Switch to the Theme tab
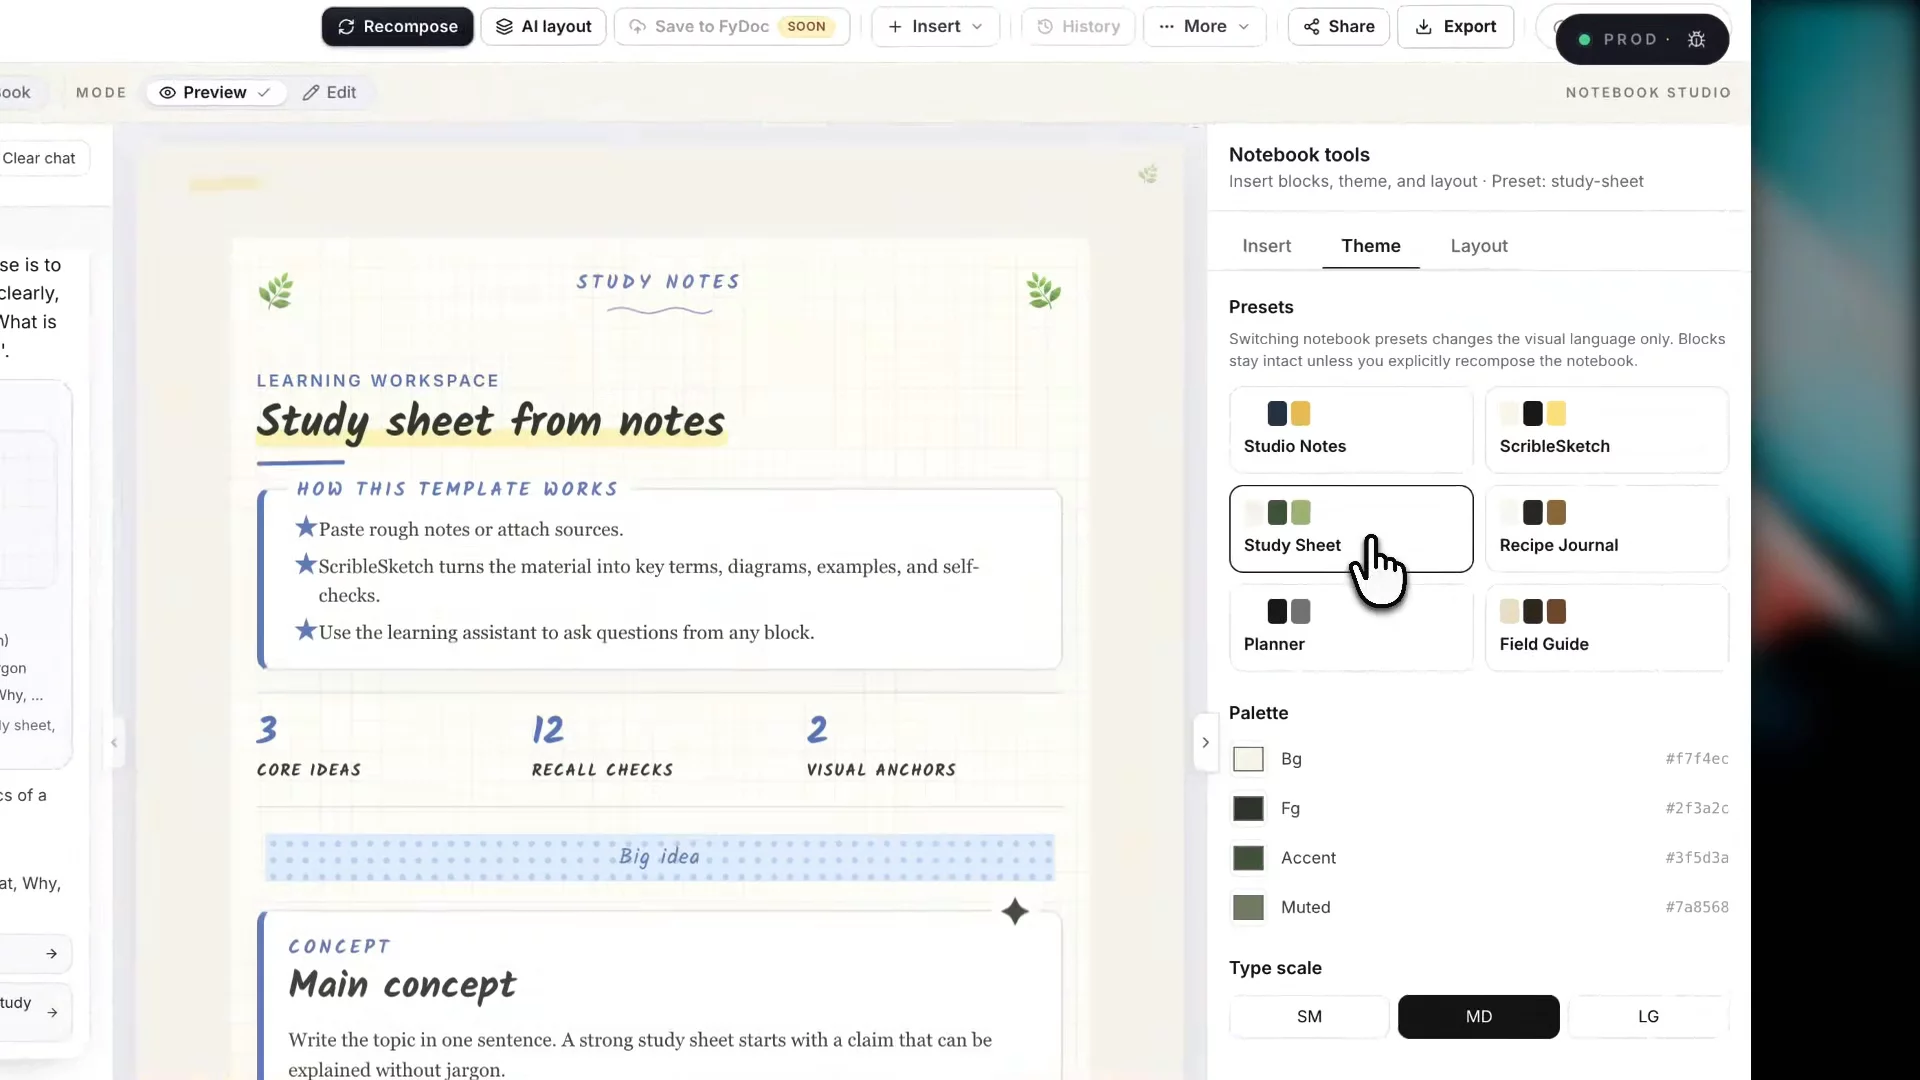Viewport: 1920px width, 1080px height. (1371, 246)
